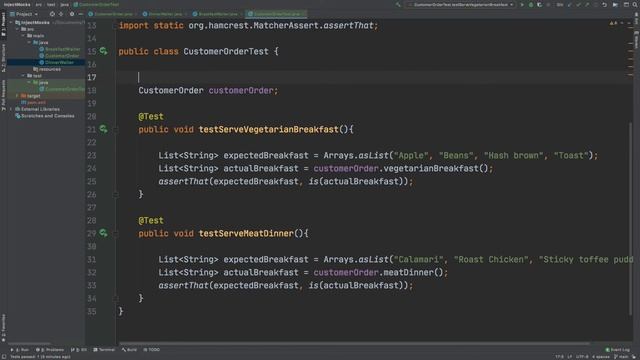
Task: Open the Project tool window stripe button
Action: (x=3, y=25)
